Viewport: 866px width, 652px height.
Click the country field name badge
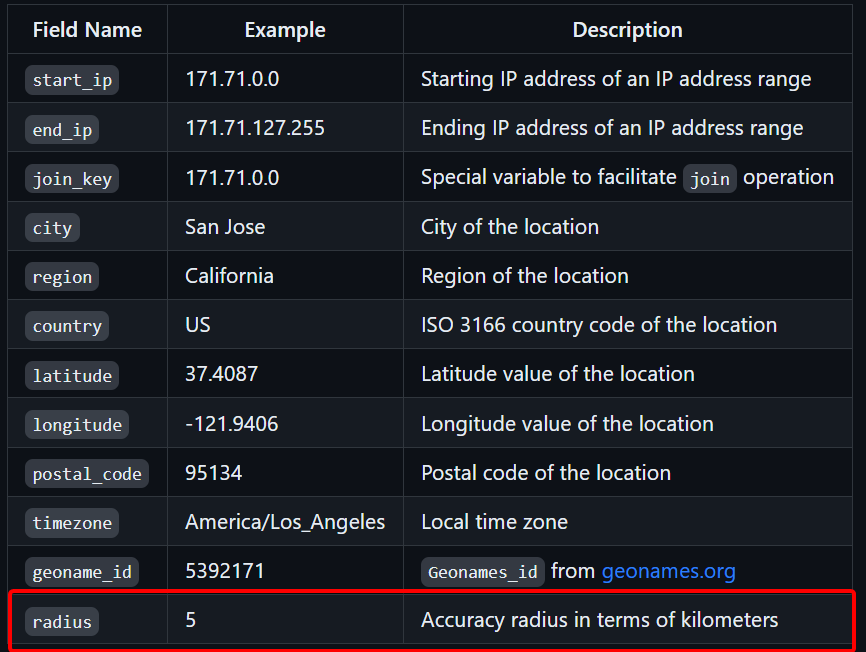67,325
